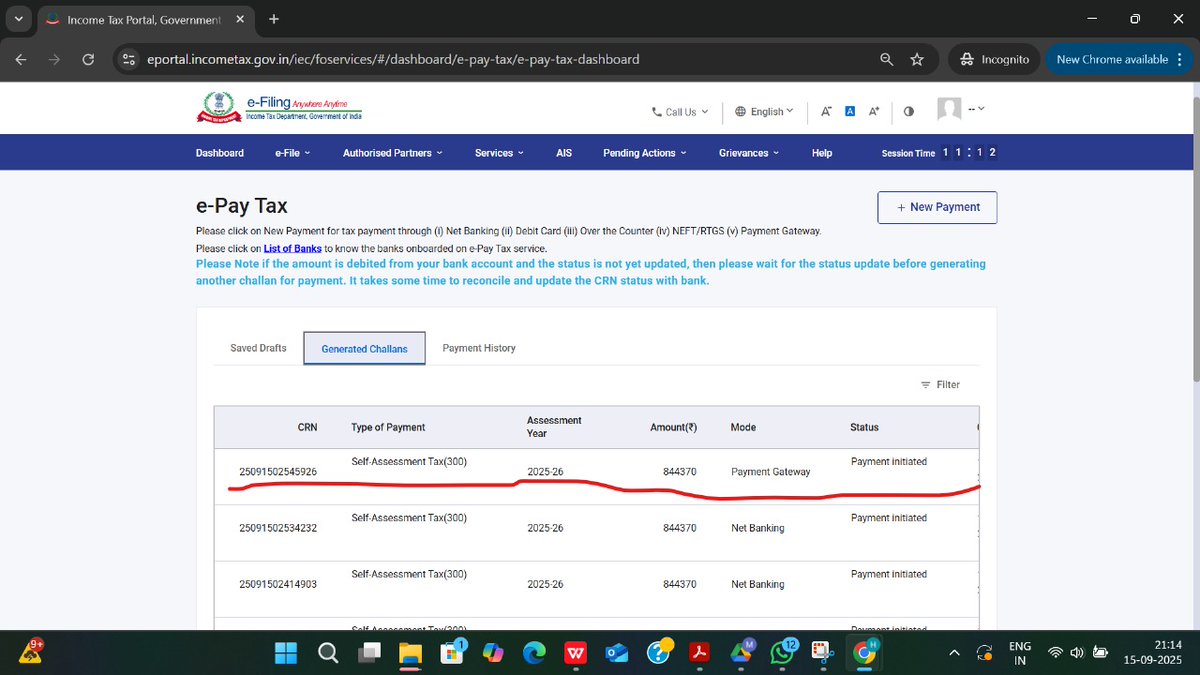Screen dimensions: 1200x675
Task: Click the Incognito indicator
Action: pos(994,60)
